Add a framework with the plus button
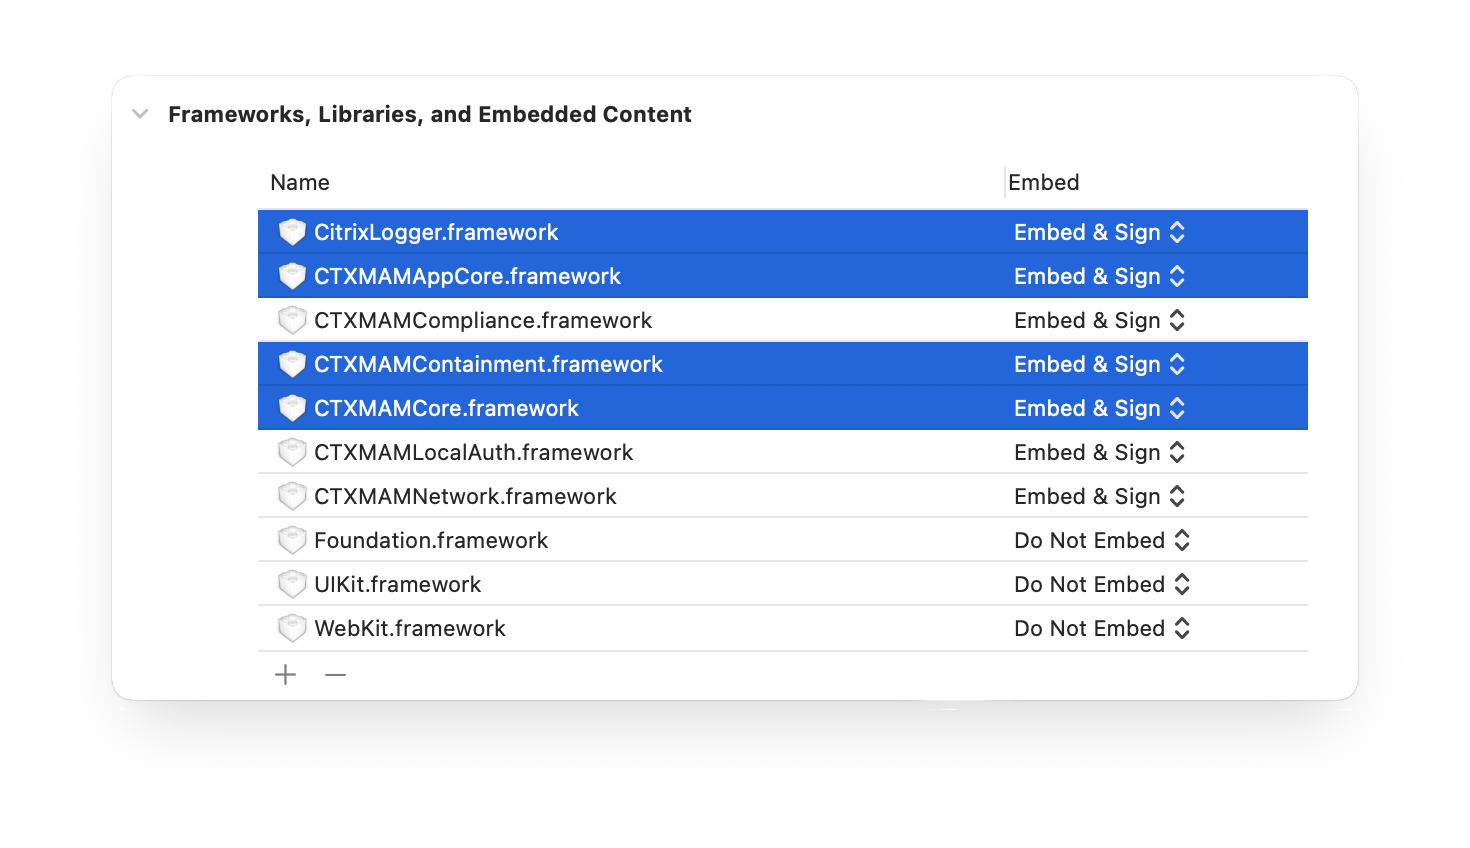1470x848 pixels. point(286,675)
